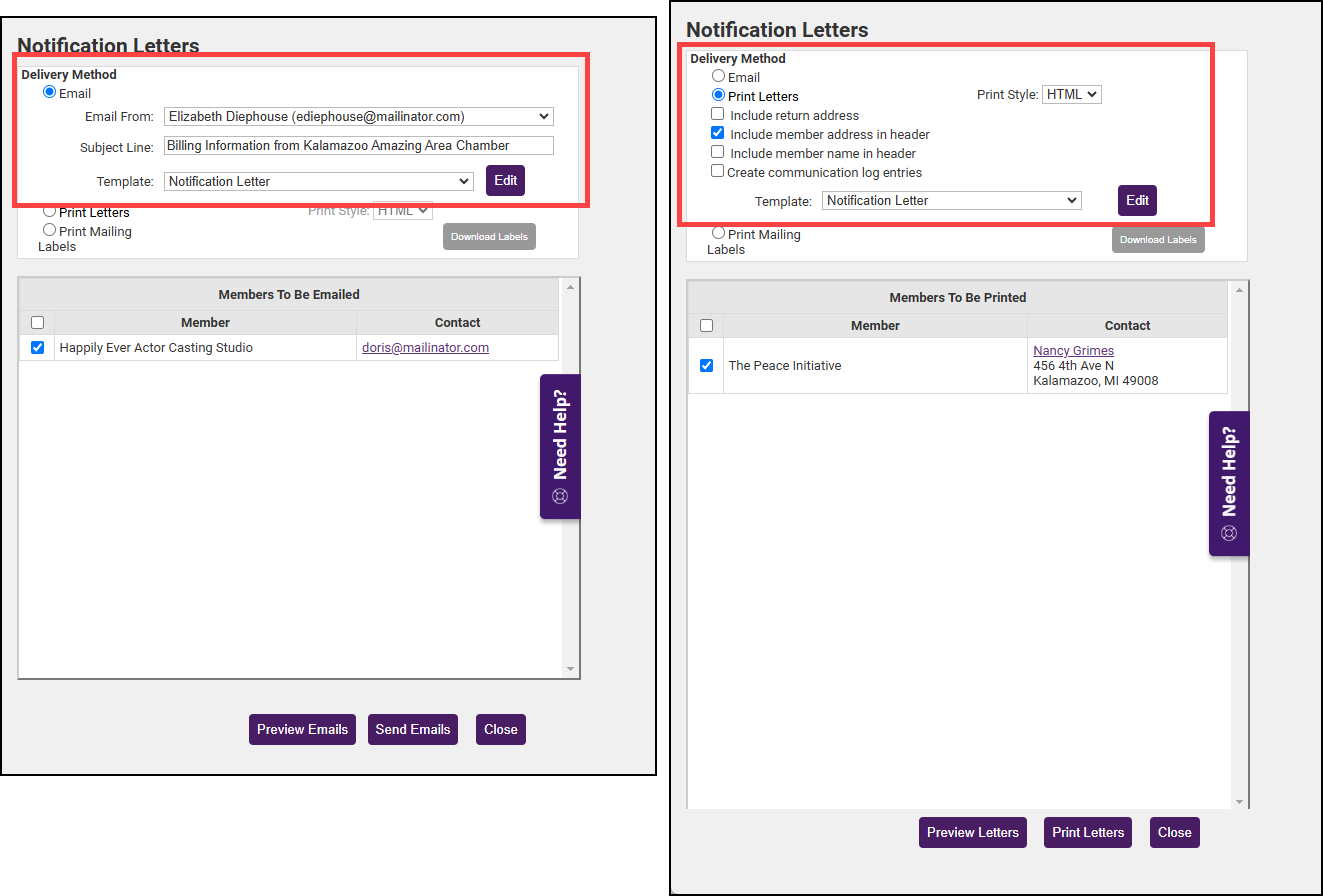Screen dimensions: 1323x896
Task: Click the Preview Letters button
Action: pyautogui.click(x=972, y=833)
